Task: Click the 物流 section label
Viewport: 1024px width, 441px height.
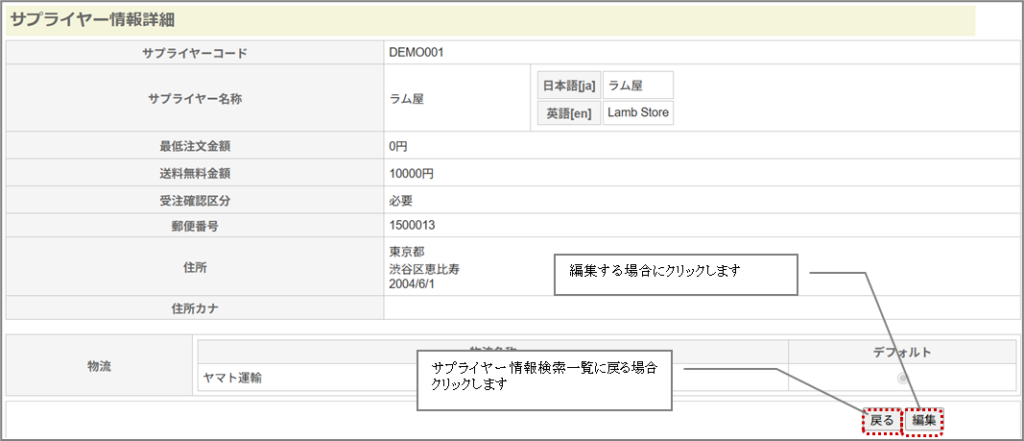Action: pyautogui.click(x=101, y=366)
